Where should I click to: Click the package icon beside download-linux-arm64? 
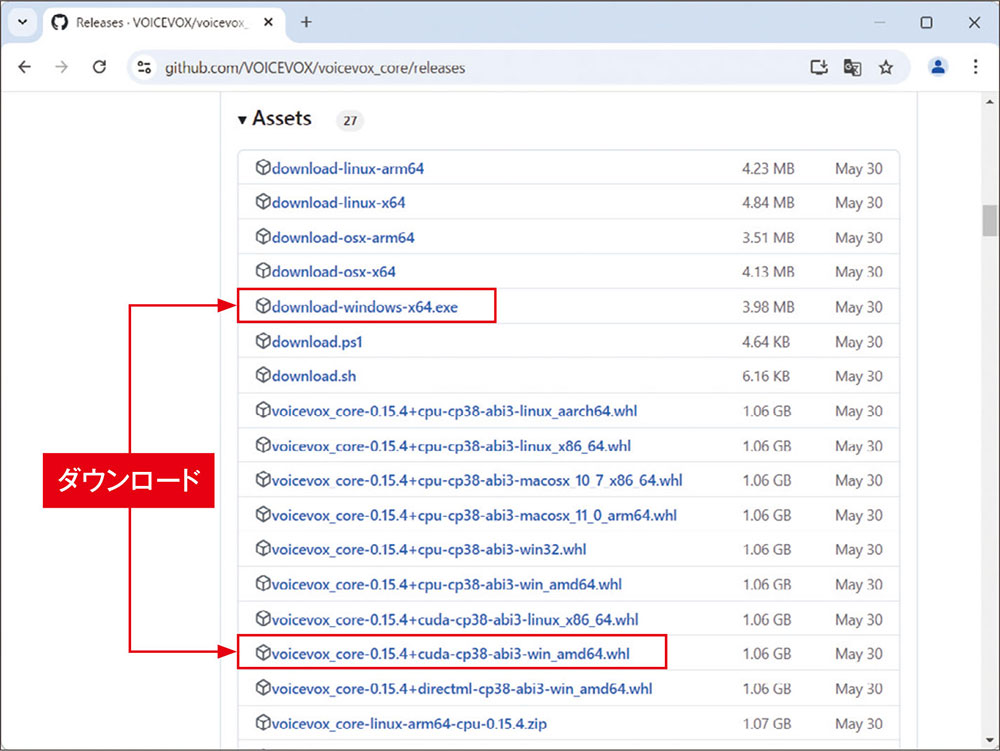click(263, 168)
